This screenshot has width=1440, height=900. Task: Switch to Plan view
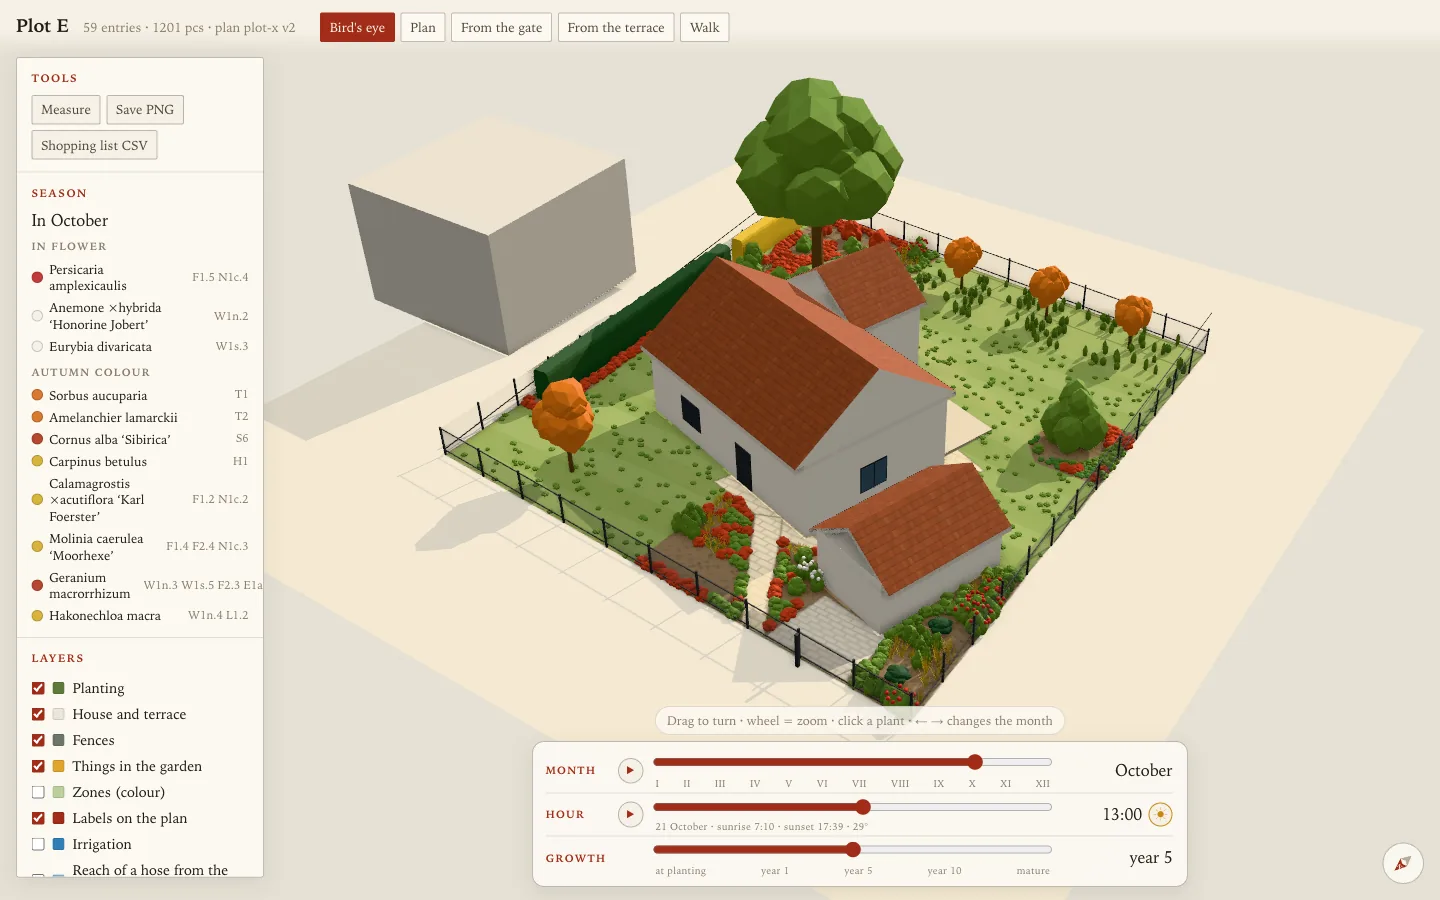tap(423, 27)
